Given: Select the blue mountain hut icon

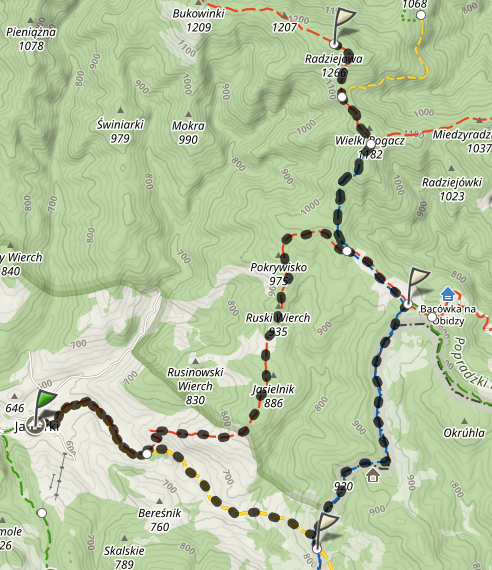Looking at the screenshot, I should pos(448,294).
